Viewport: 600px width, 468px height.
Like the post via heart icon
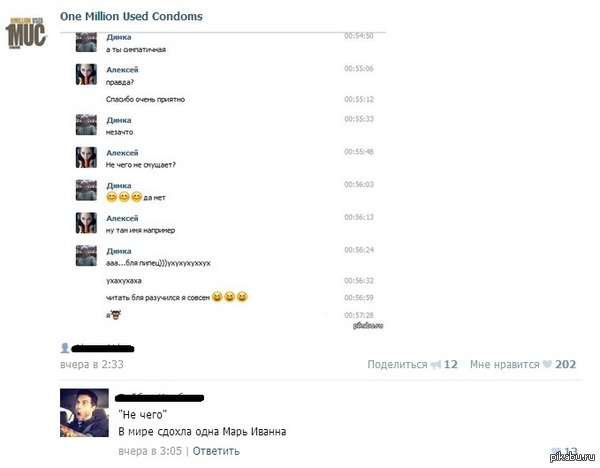tap(548, 364)
